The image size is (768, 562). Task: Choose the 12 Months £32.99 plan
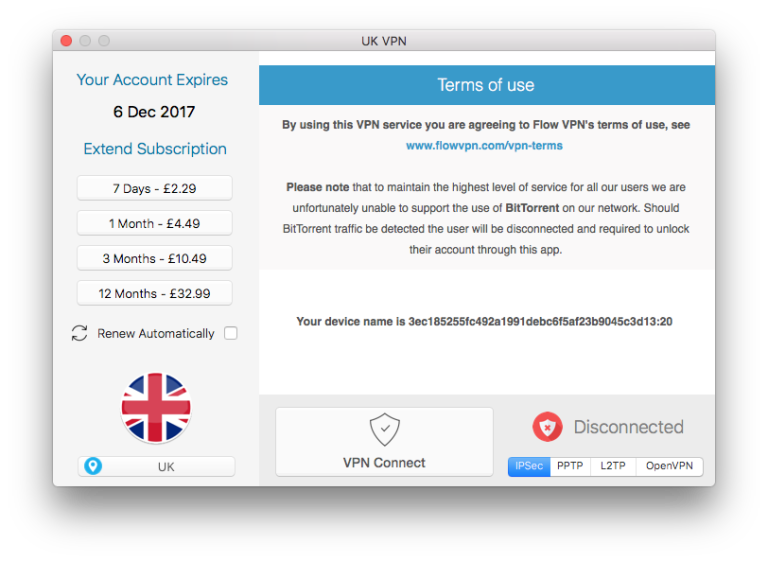click(x=154, y=293)
